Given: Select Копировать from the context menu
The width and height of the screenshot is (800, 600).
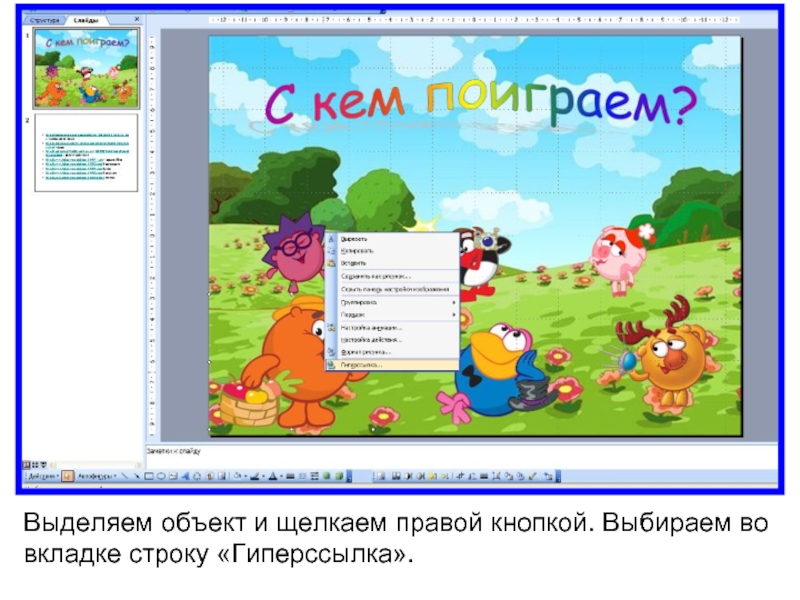Looking at the screenshot, I should (x=392, y=251).
